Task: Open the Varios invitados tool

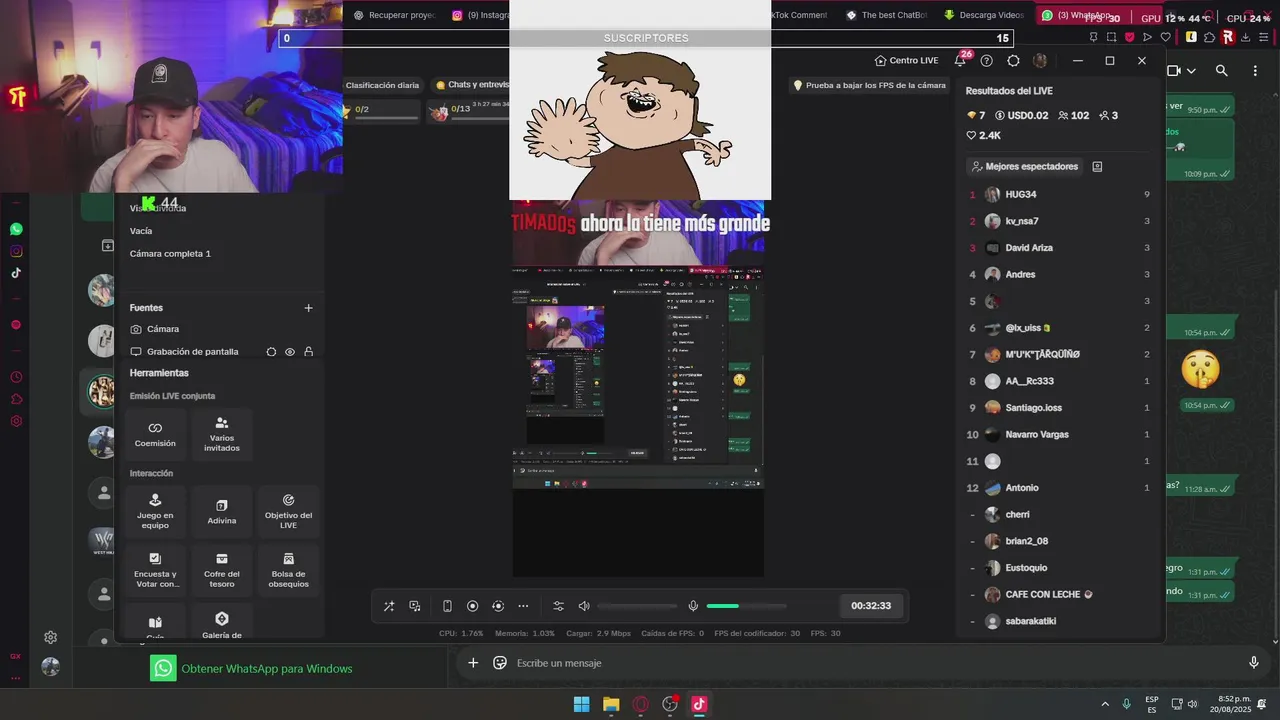Action: (222, 433)
